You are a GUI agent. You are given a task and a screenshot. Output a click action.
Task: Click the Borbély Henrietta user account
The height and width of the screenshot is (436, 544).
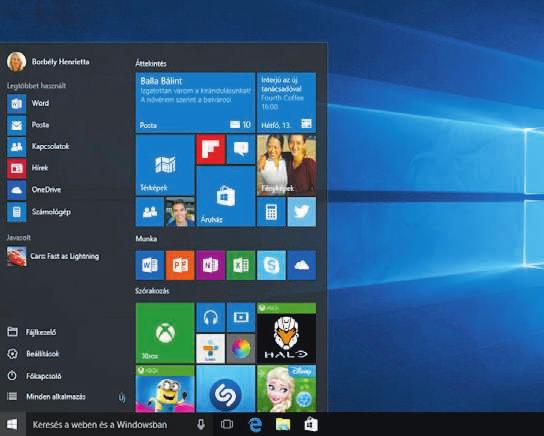pyautogui.click(x=48, y=62)
